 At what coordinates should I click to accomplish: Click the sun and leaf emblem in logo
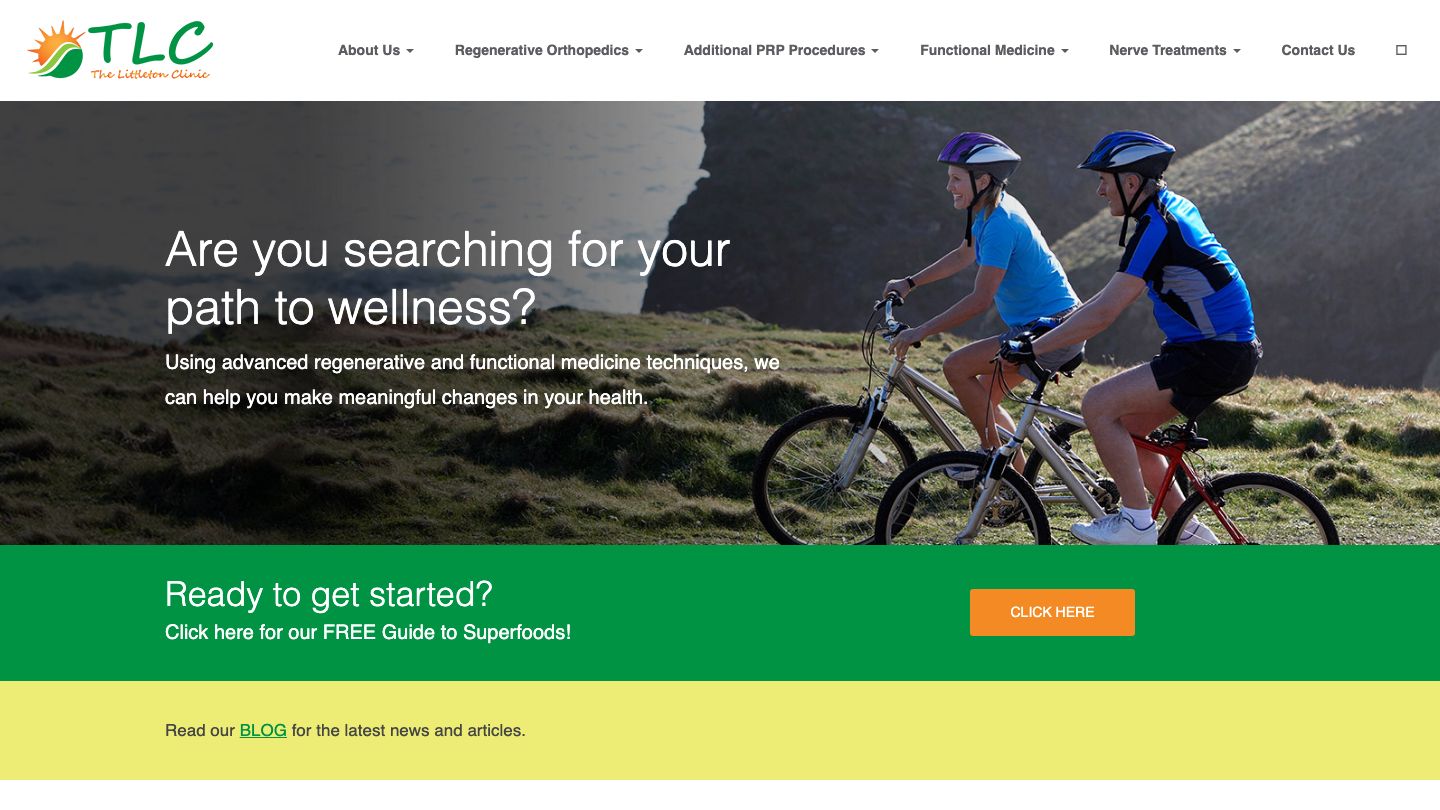tap(56, 50)
